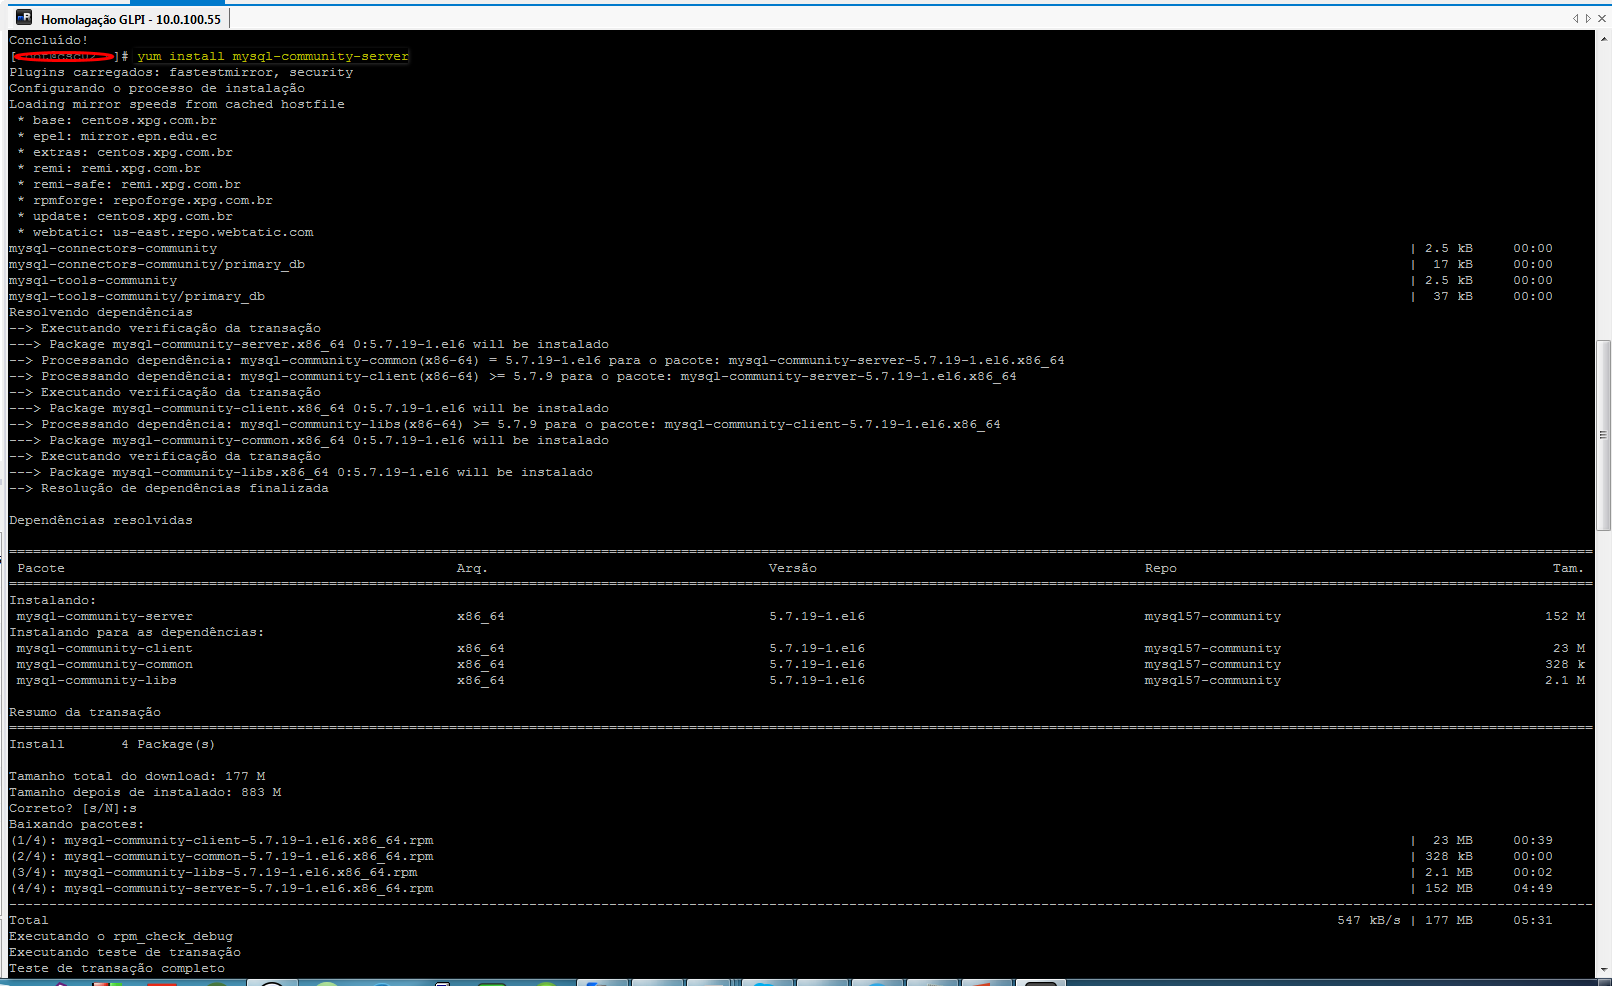
Task: Click the '05:31' total time
Action: pos(1533,920)
